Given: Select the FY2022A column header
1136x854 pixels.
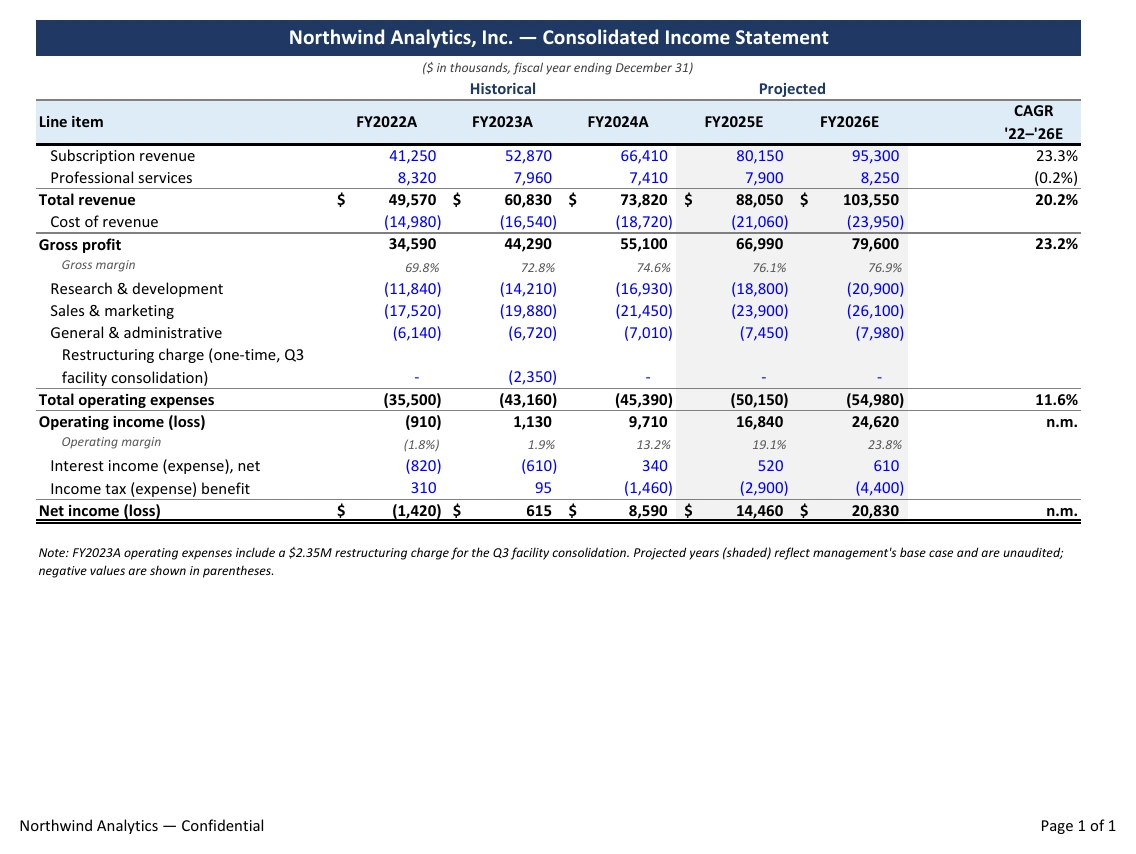Looking at the screenshot, I should [x=386, y=122].
